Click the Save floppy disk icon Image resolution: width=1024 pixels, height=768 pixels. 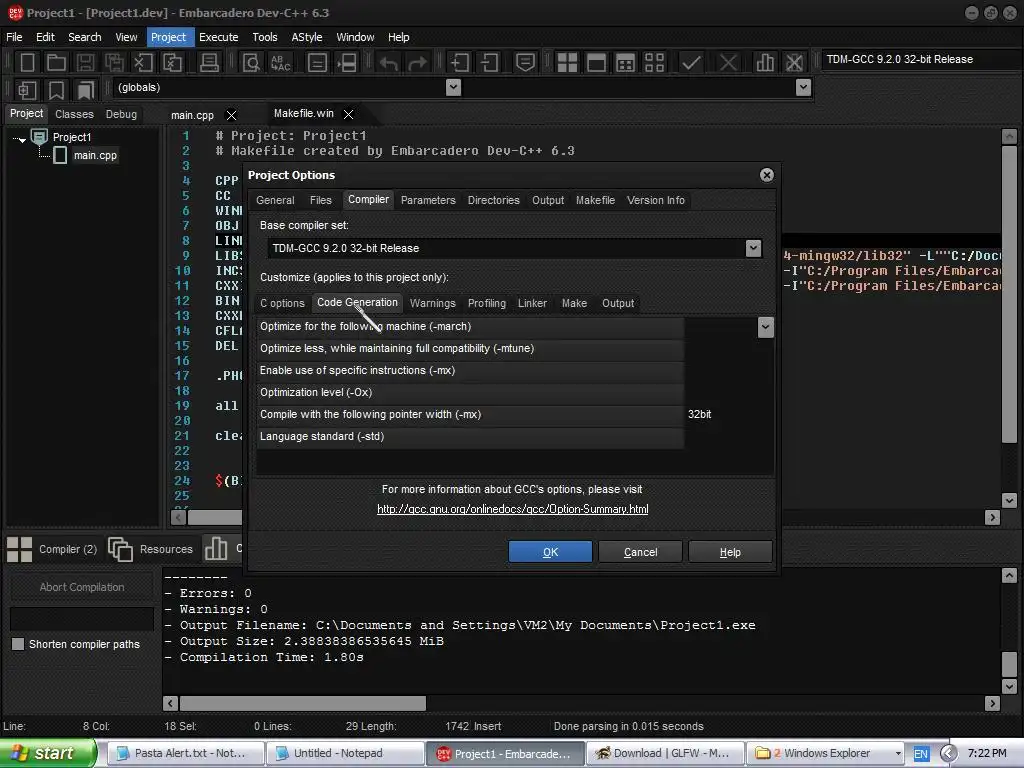85,63
